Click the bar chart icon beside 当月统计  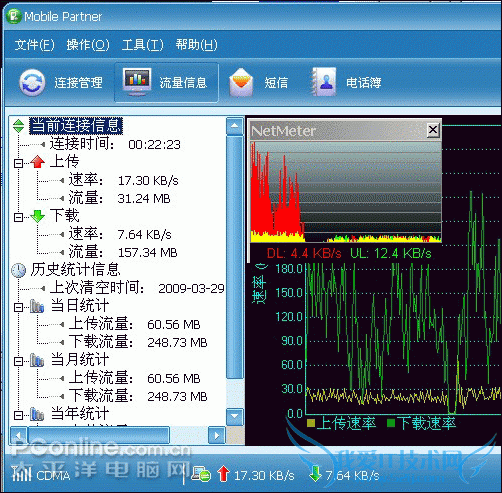tap(37, 360)
